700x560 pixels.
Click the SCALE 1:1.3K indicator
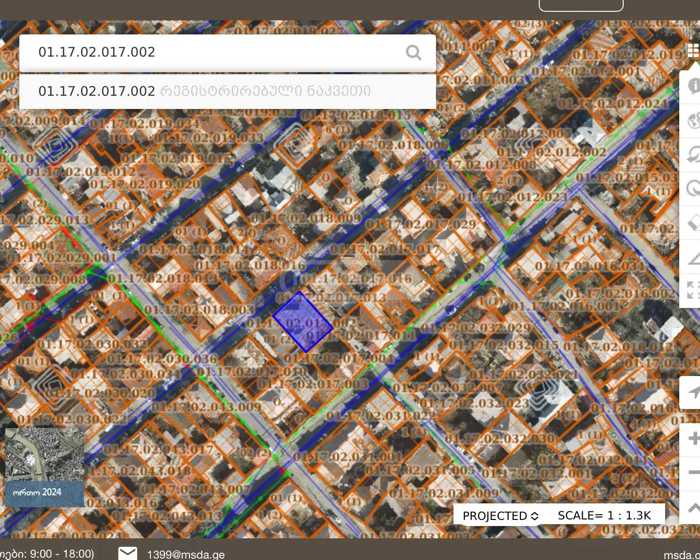click(x=604, y=515)
